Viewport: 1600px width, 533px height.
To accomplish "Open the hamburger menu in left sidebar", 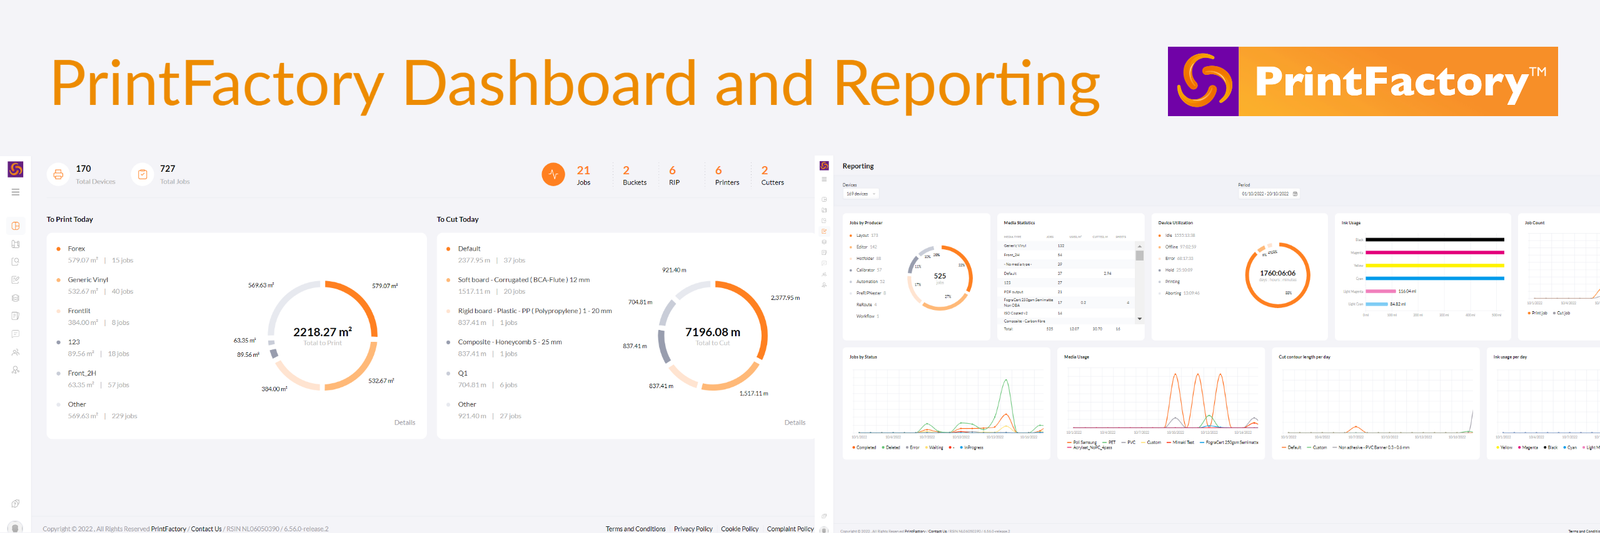I will [x=15, y=192].
